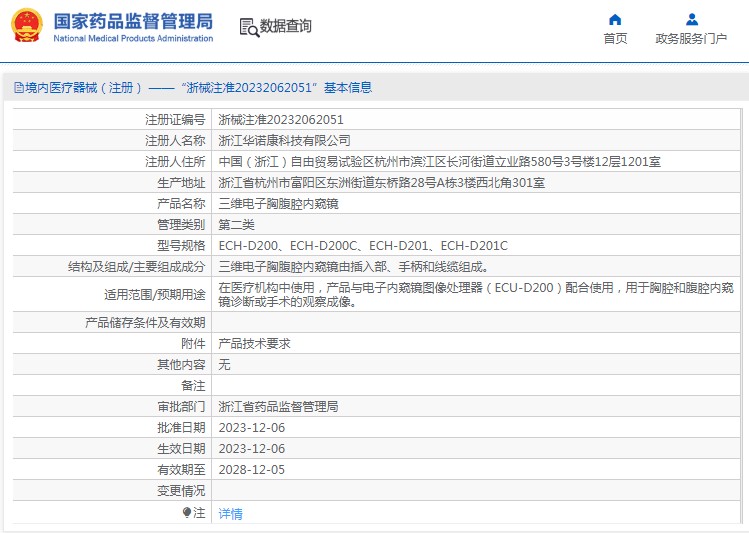This screenshot has height=533, width=749.
Task: Click the 批准日期 label
Action: (181, 427)
